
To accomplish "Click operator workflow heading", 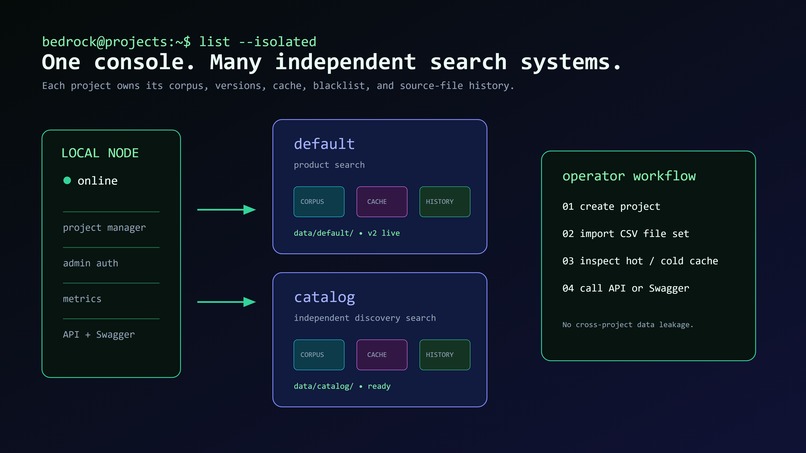I will click(629, 176).
